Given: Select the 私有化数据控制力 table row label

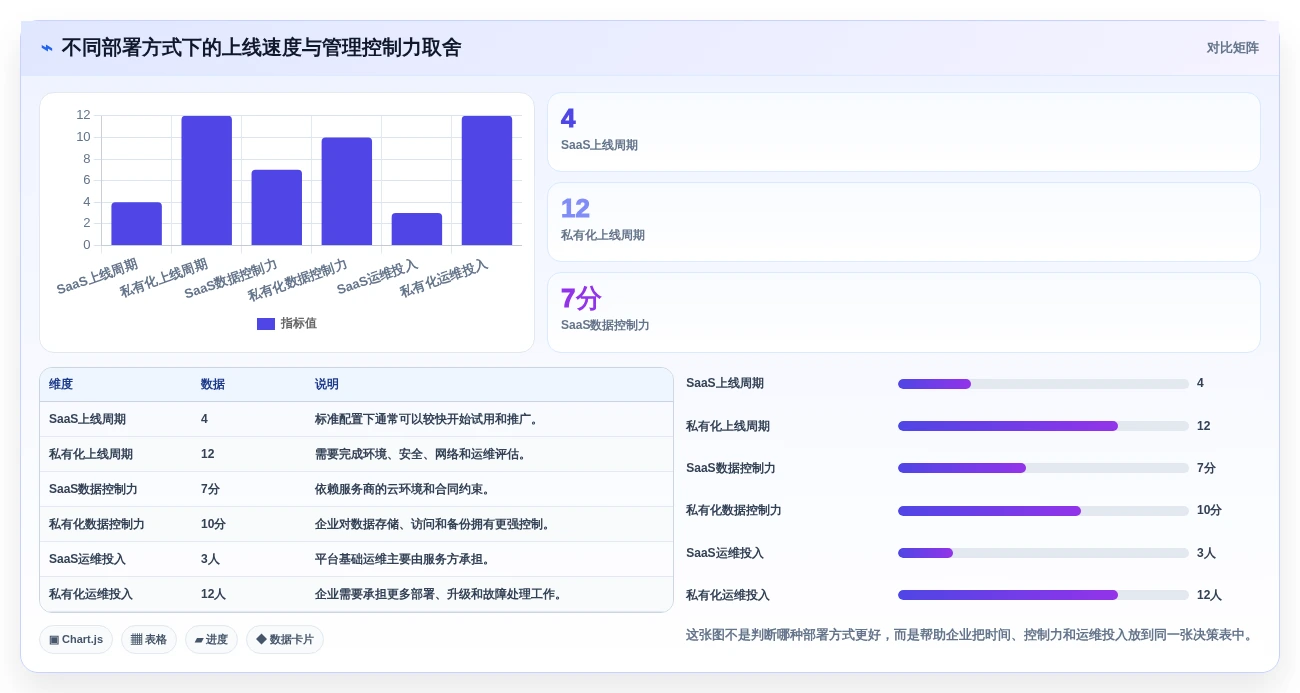Looking at the screenshot, I should (x=97, y=525).
